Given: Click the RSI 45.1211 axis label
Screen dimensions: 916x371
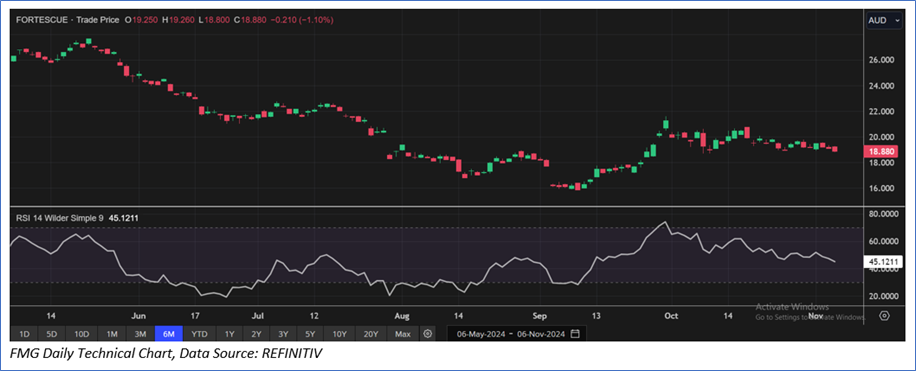Looking at the screenshot, I should tap(882, 262).
